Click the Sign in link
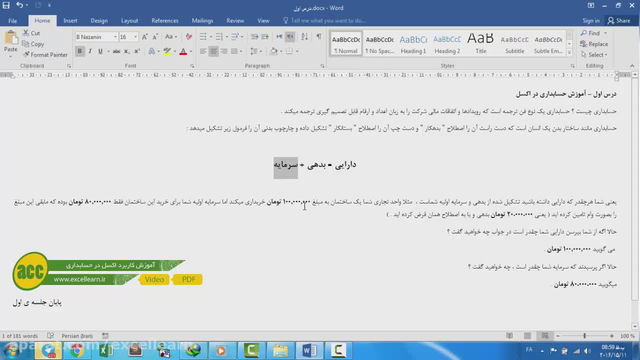 pyautogui.click(x=591, y=20)
